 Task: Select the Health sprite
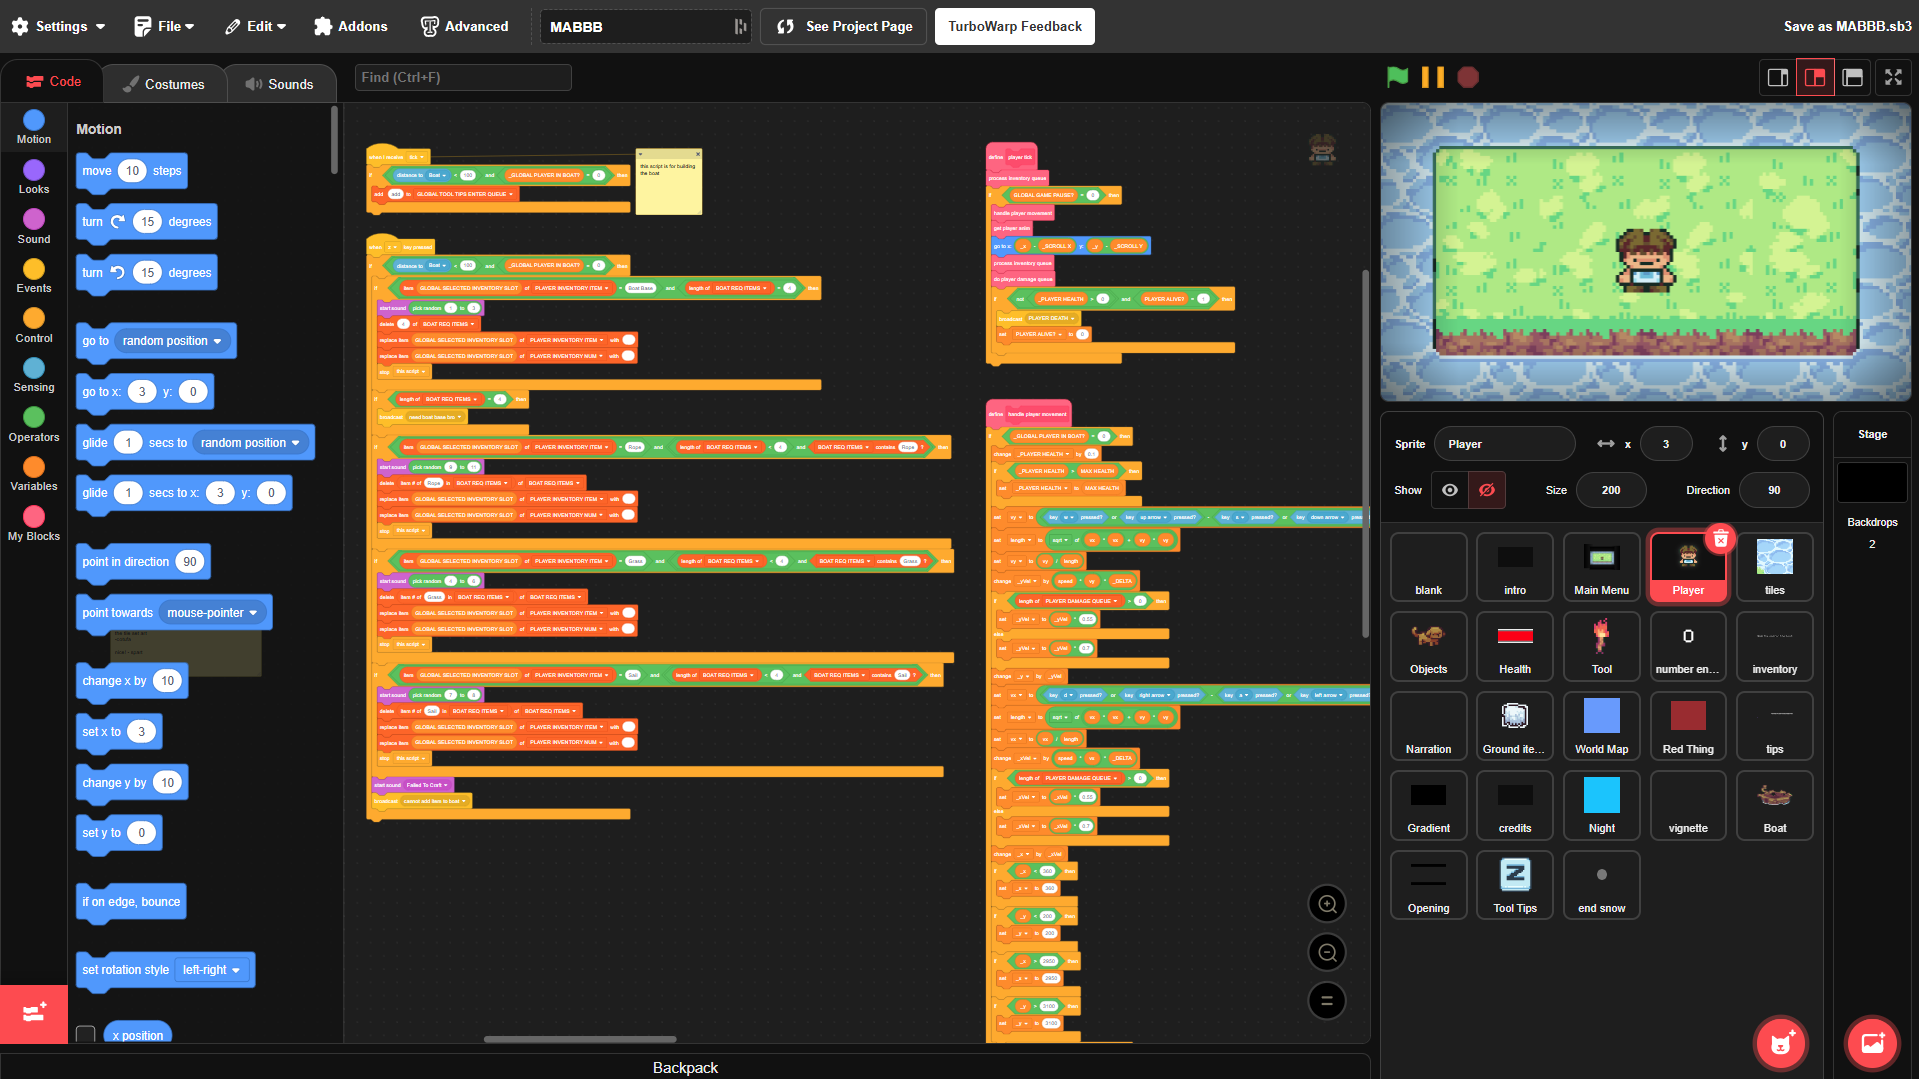1515,646
